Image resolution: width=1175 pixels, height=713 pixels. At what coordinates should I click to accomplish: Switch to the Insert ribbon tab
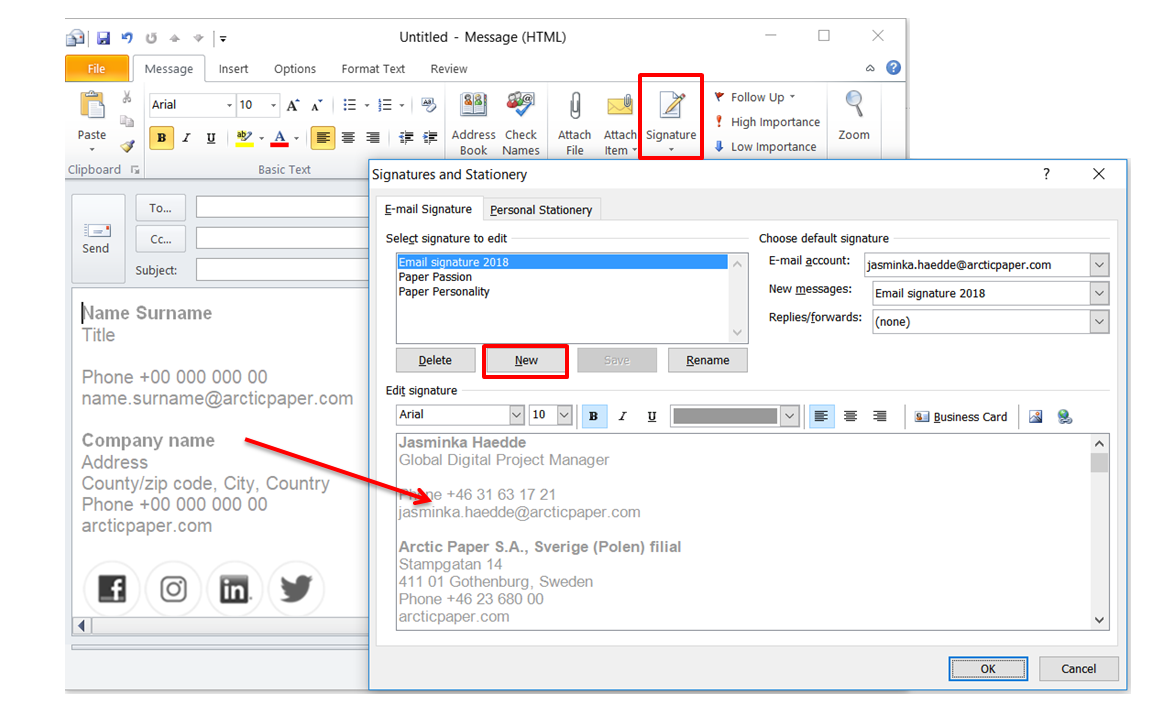[x=233, y=69]
